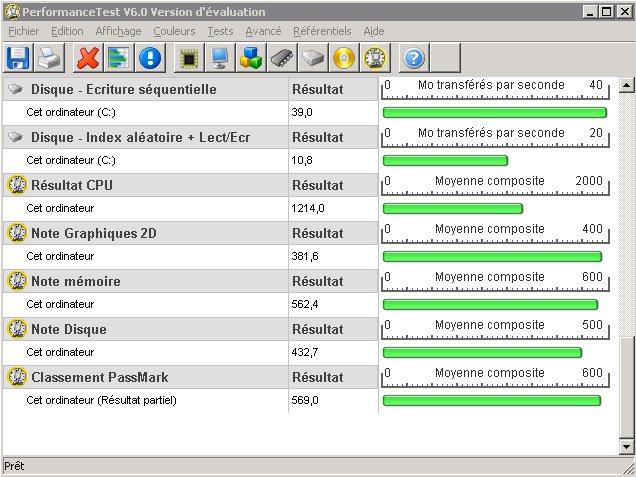Viewport: 636px width, 477px height.
Task: Run the memory chip test icon
Action: pyautogui.click(x=282, y=58)
